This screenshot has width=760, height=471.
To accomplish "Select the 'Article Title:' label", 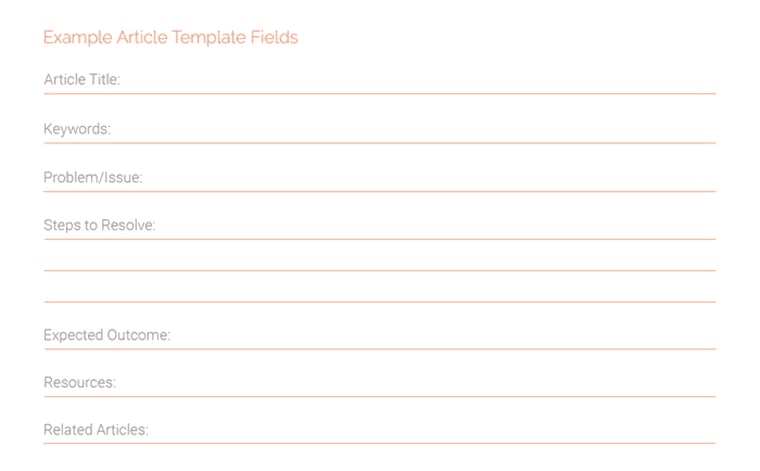I will click(x=82, y=80).
